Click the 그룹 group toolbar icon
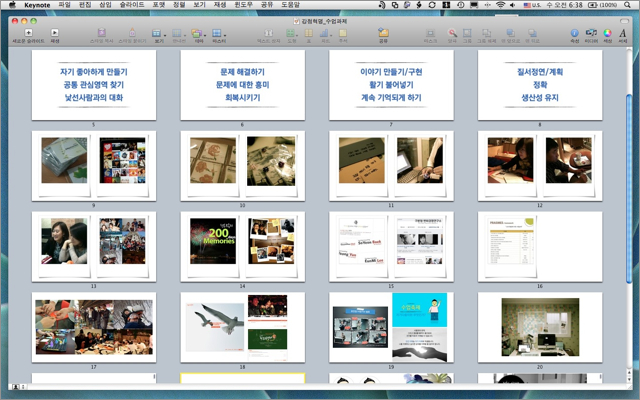The width and height of the screenshot is (640, 400). 467,36
